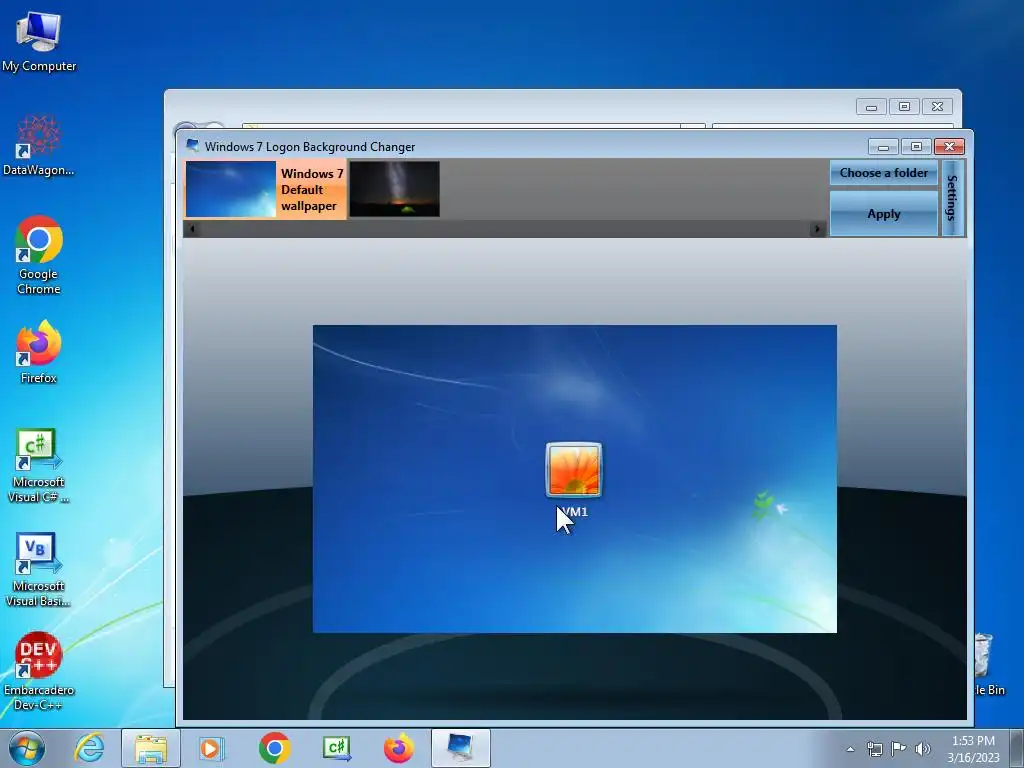This screenshot has height=768, width=1024.
Task: Open the Action Center flag icon
Action: [x=899, y=749]
